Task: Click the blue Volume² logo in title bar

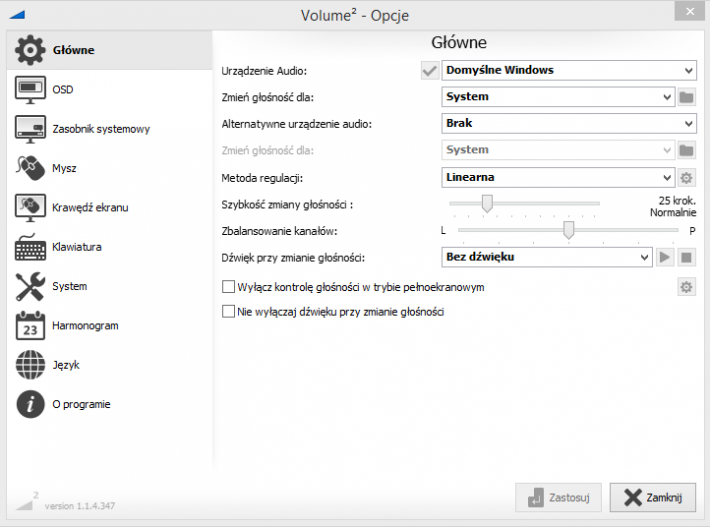Action: click(17, 14)
